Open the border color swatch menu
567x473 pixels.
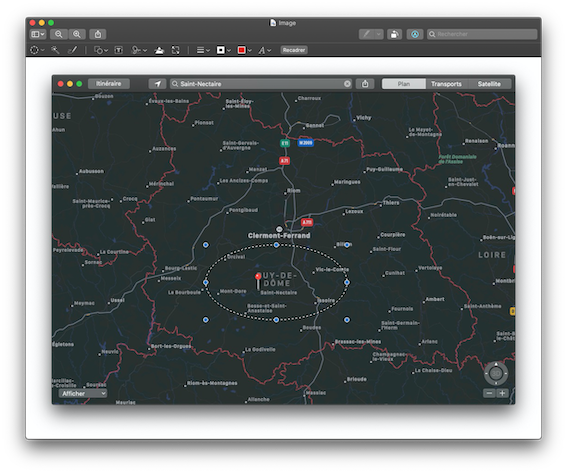[x=223, y=50]
